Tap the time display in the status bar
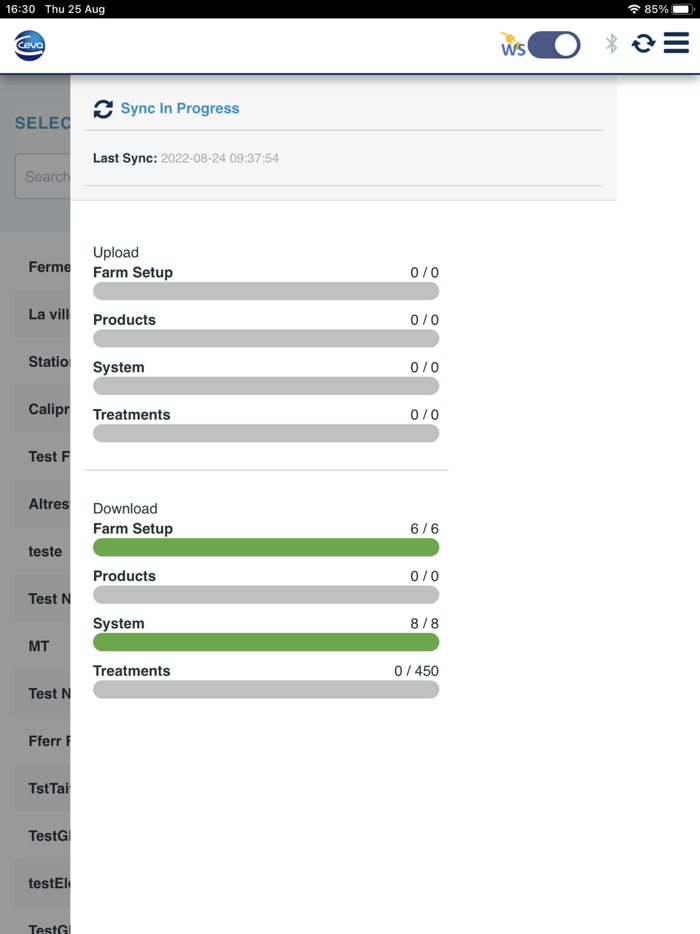700x934 pixels. [x=16, y=9]
